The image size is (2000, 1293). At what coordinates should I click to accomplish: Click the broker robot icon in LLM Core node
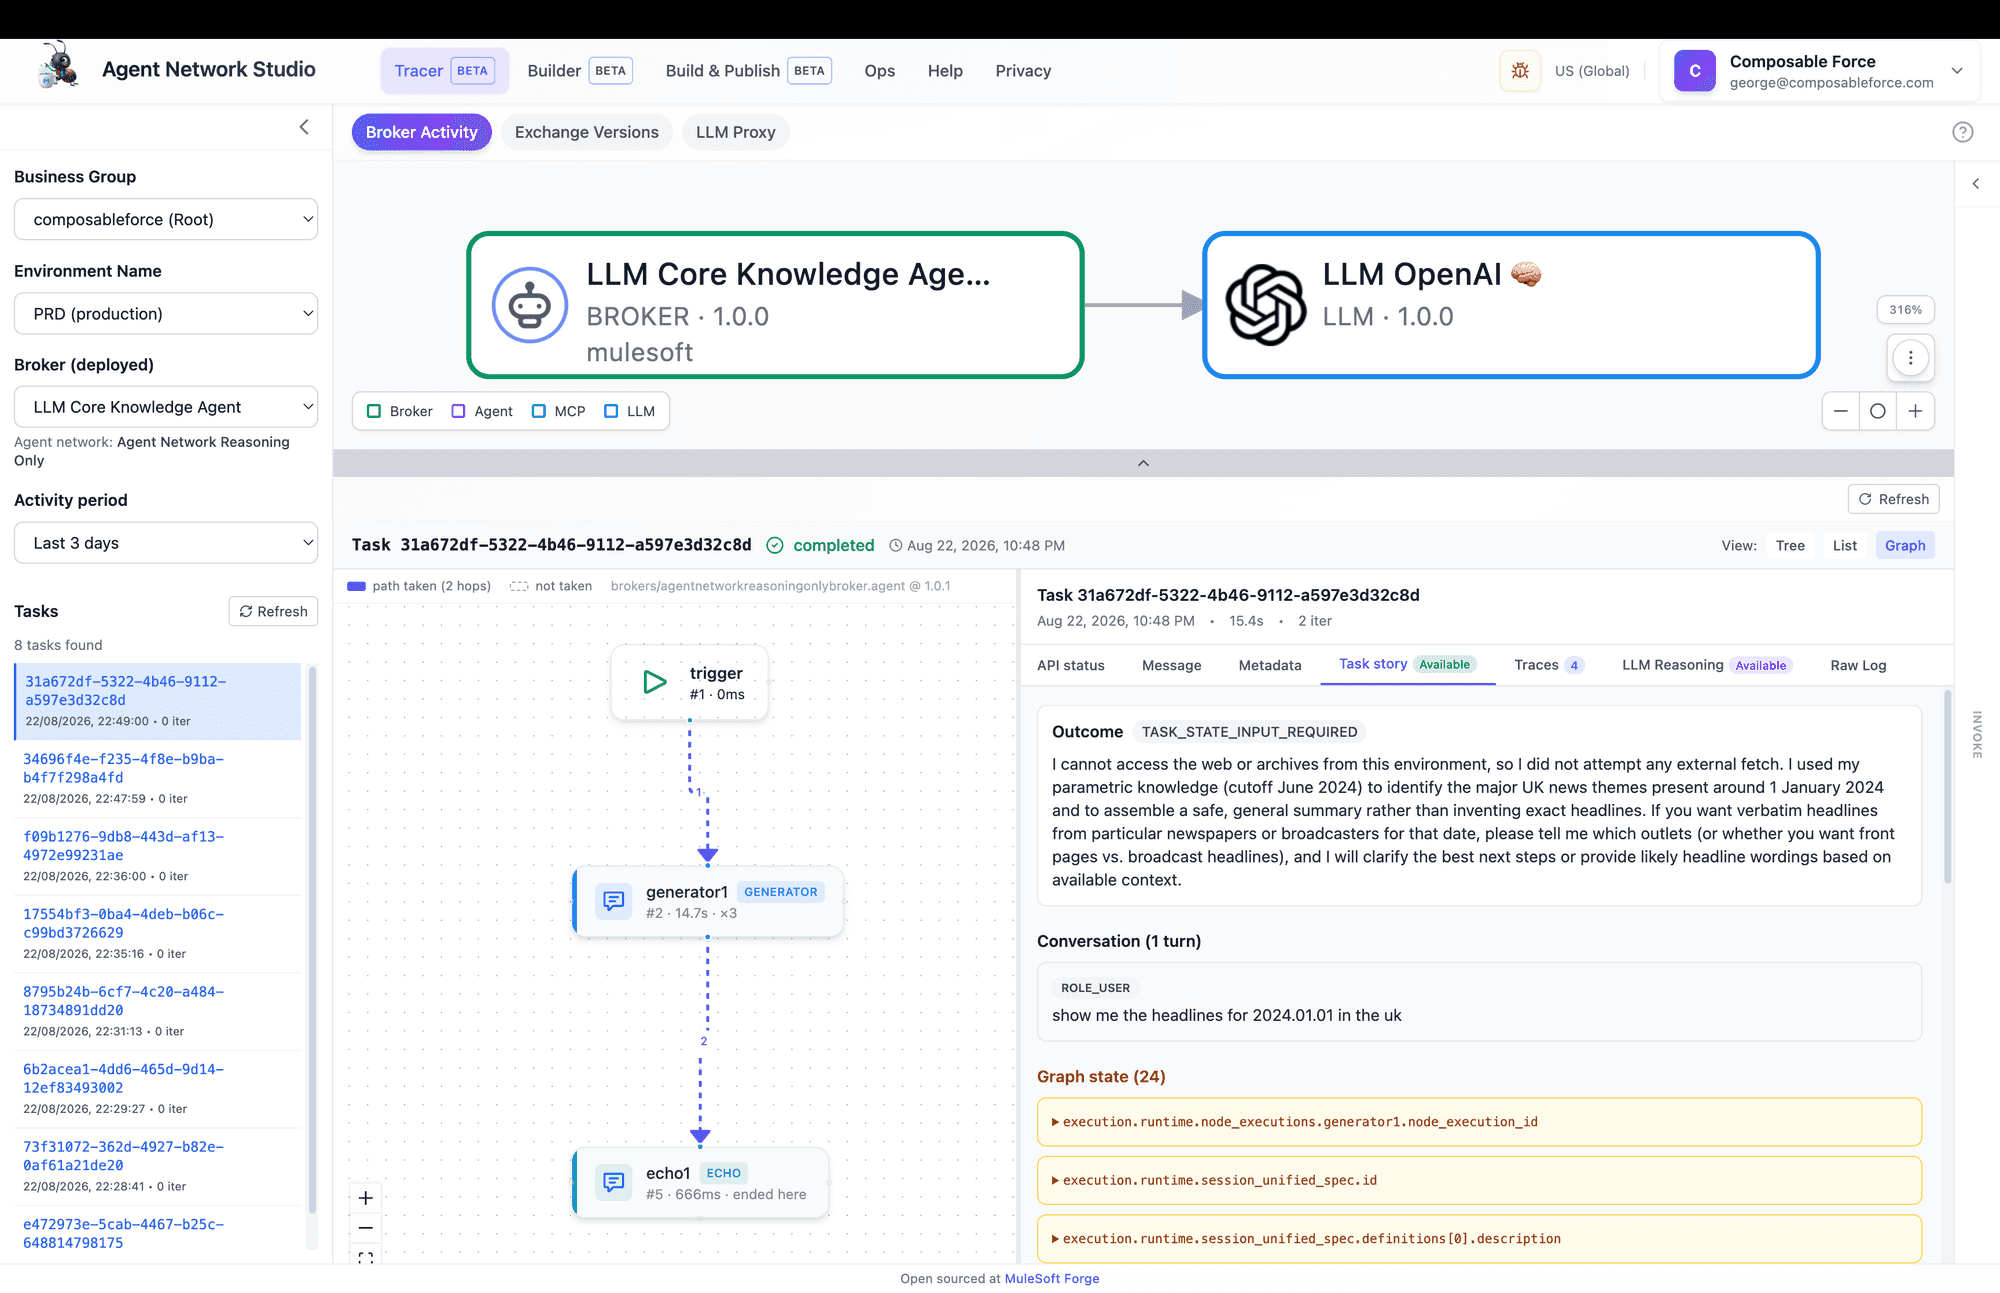(x=530, y=305)
